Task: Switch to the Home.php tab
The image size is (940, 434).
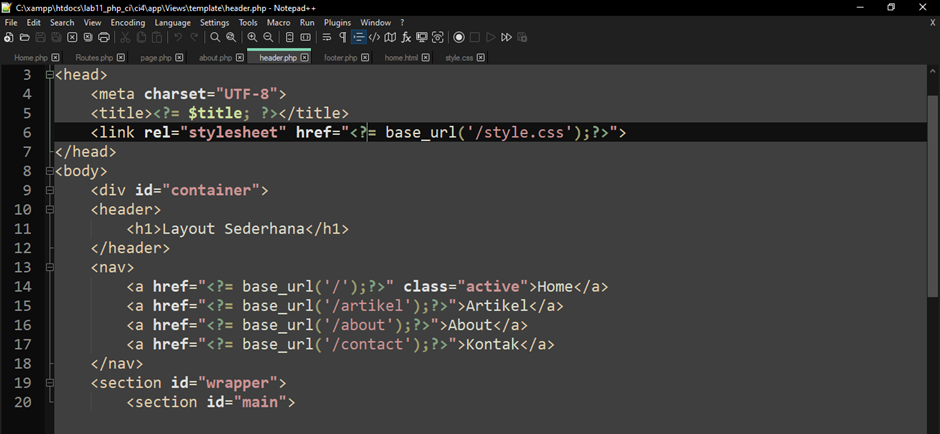Action: [x=31, y=58]
